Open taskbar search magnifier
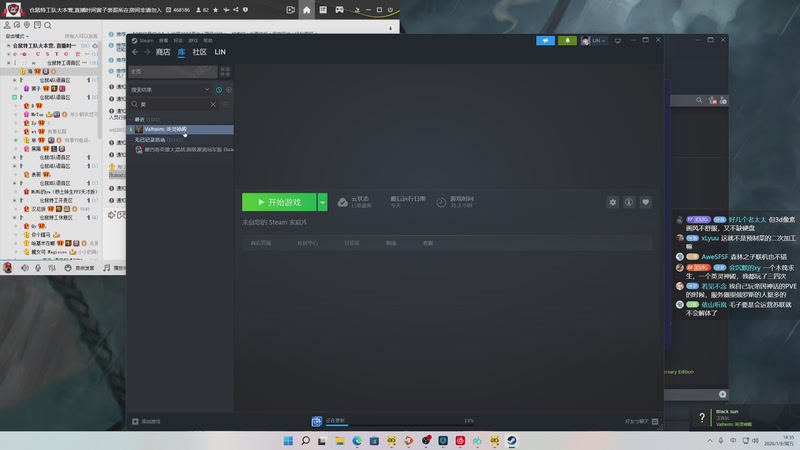 tap(305, 441)
